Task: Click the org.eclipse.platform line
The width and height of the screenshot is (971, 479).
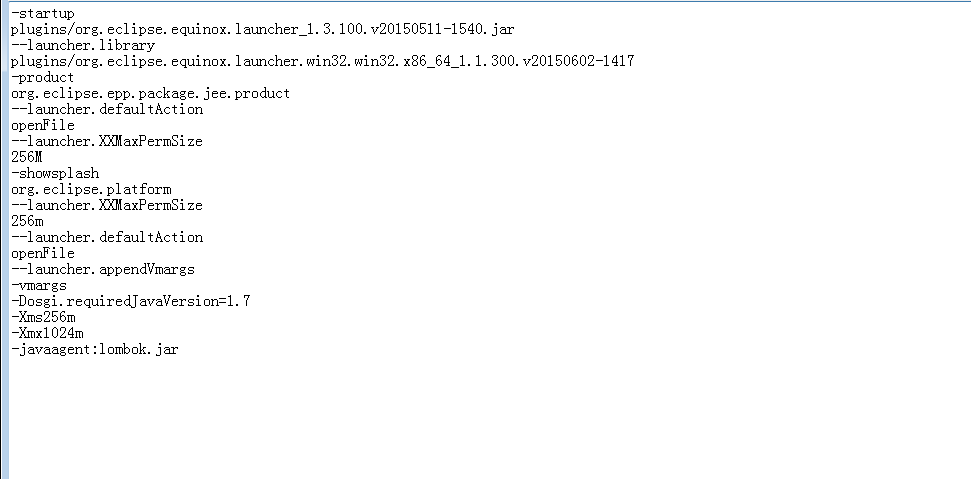Action: pyautogui.click(x=91, y=189)
